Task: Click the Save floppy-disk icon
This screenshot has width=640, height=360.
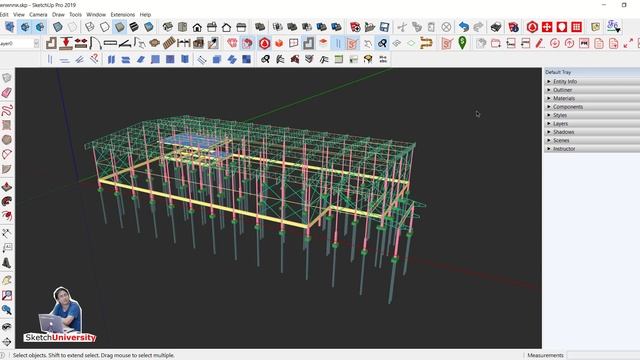Action: [384, 27]
